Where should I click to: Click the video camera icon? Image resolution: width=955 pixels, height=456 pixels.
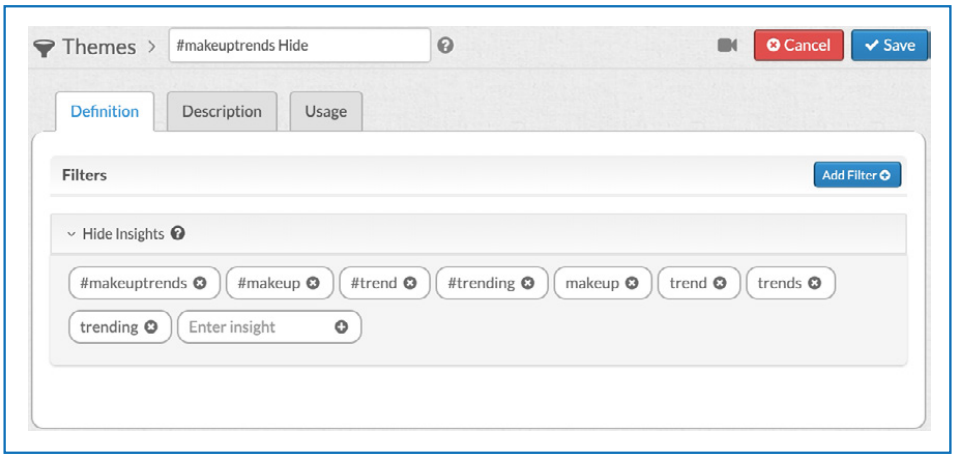click(x=727, y=45)
